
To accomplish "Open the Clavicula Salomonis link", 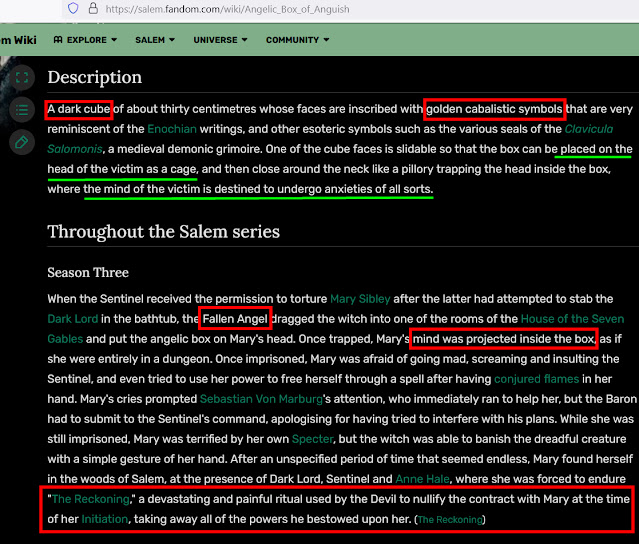I will coord(330,139).
